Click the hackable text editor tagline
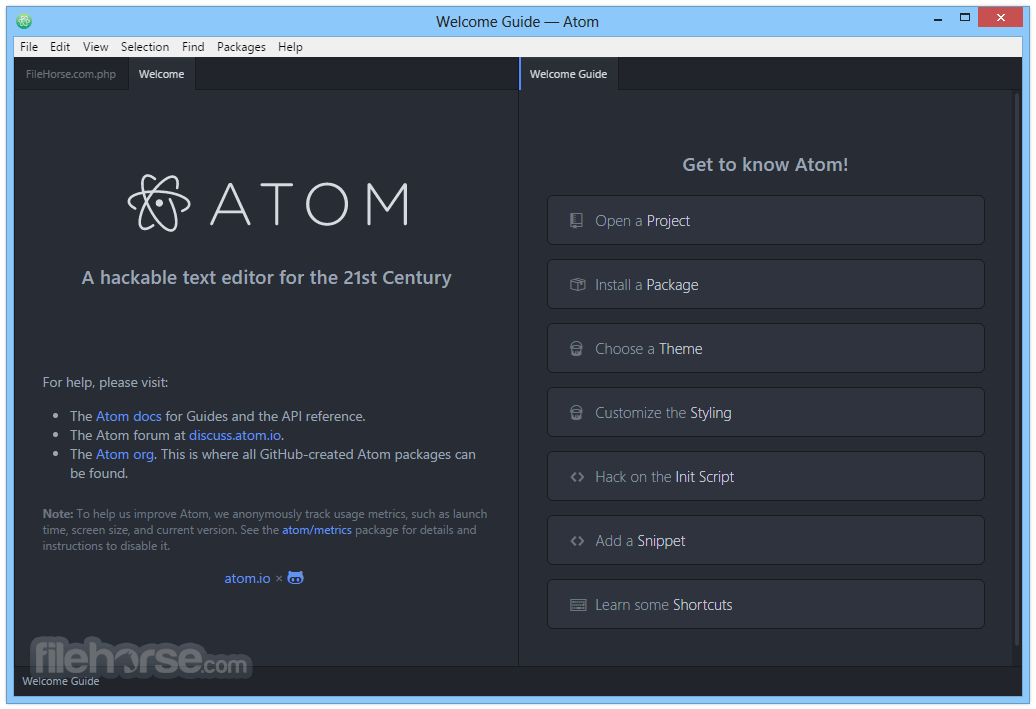 coord(266,278)
